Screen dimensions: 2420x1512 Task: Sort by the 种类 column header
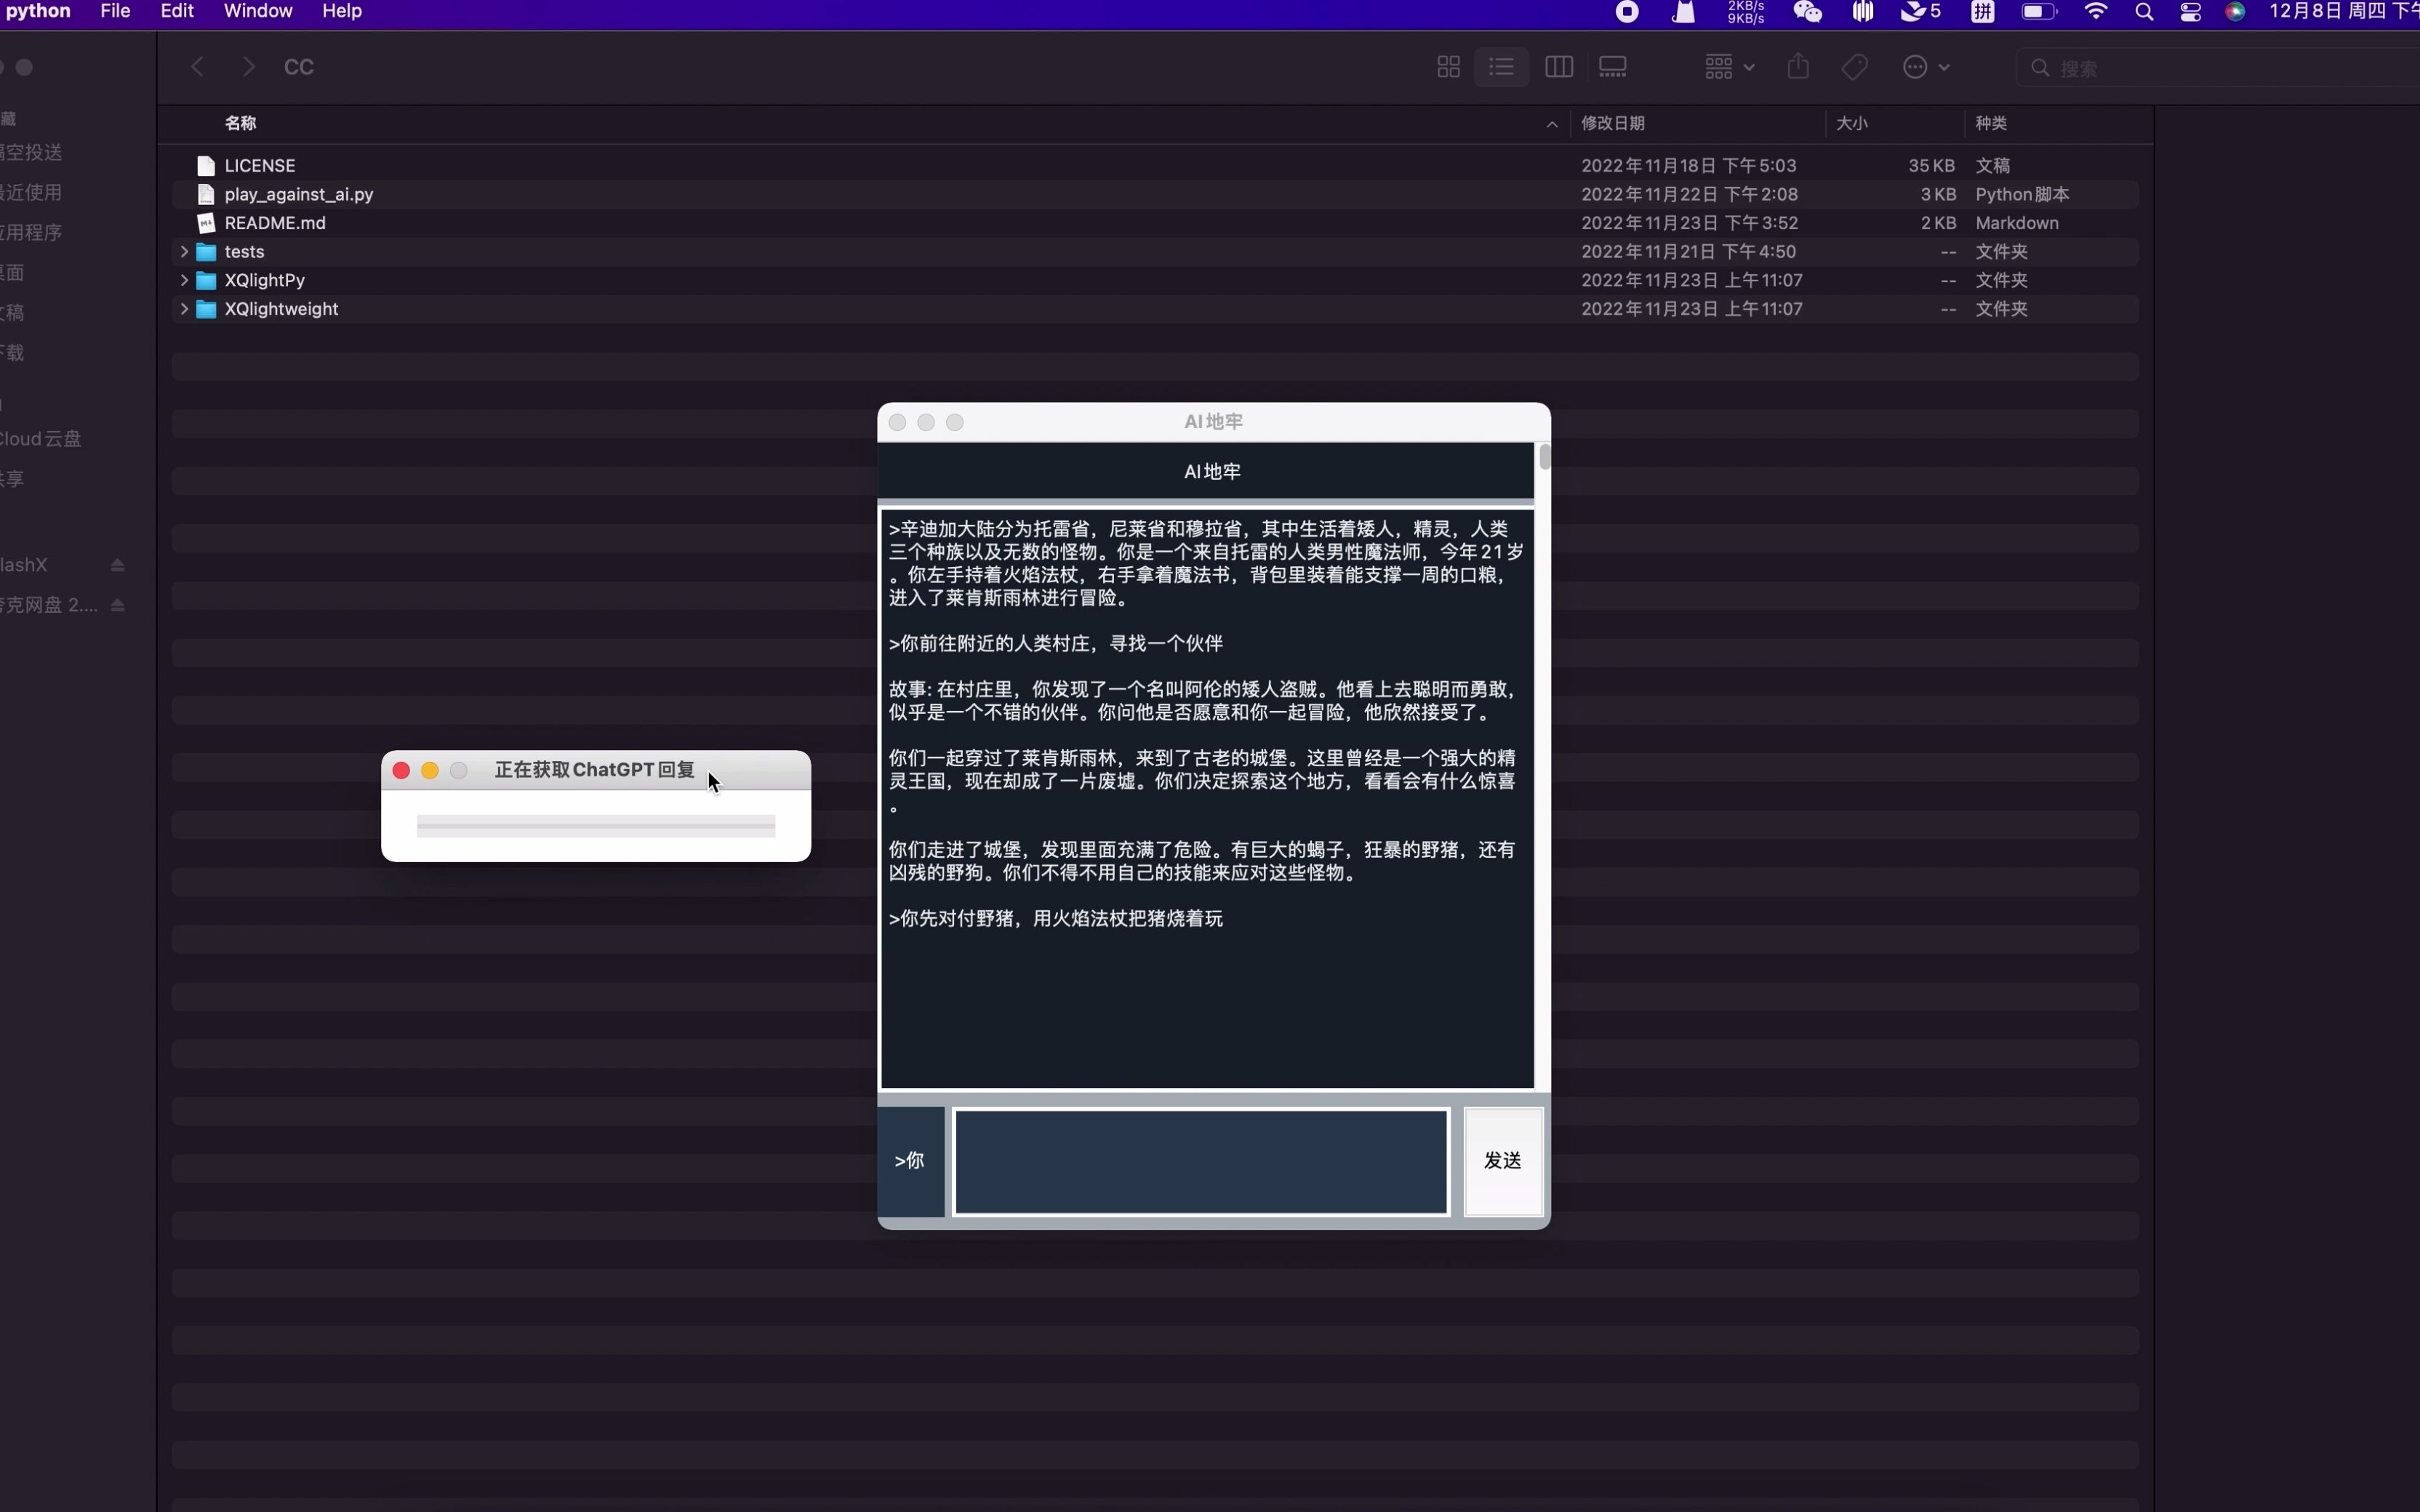[1991, 123]
